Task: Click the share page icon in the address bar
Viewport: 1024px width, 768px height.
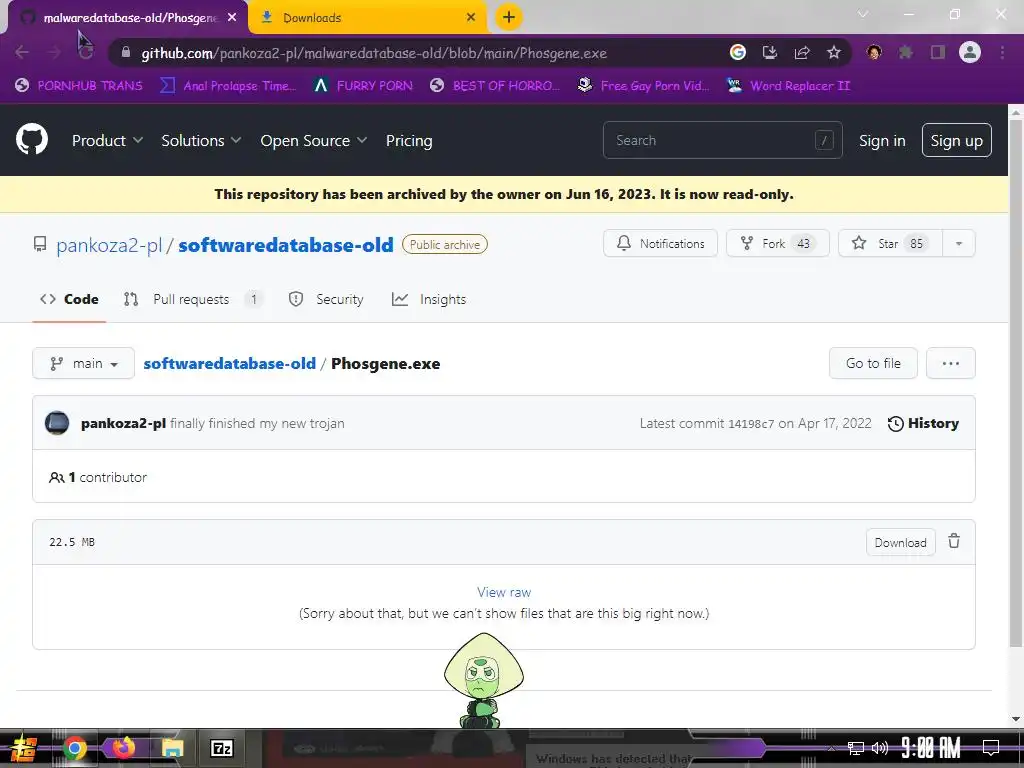Action: click(802, 52)
